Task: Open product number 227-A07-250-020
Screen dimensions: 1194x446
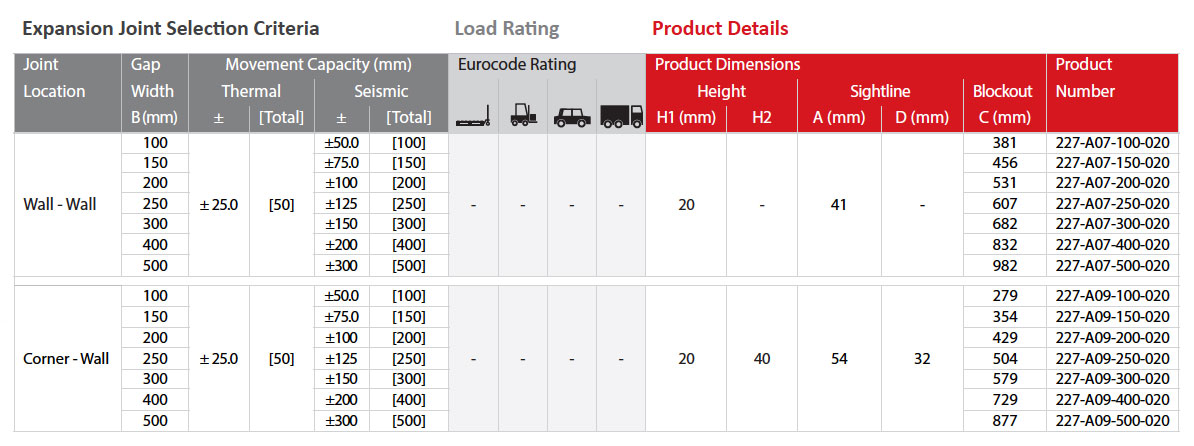Action: [1113, 204]
